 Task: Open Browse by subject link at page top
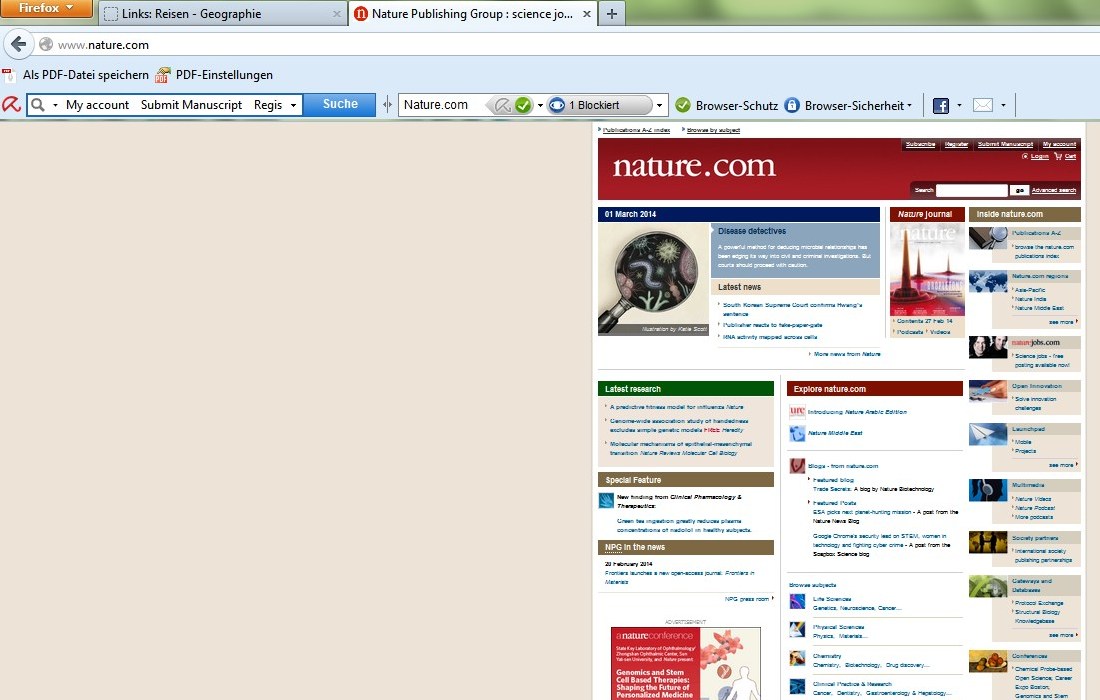[x=713, y=130]
